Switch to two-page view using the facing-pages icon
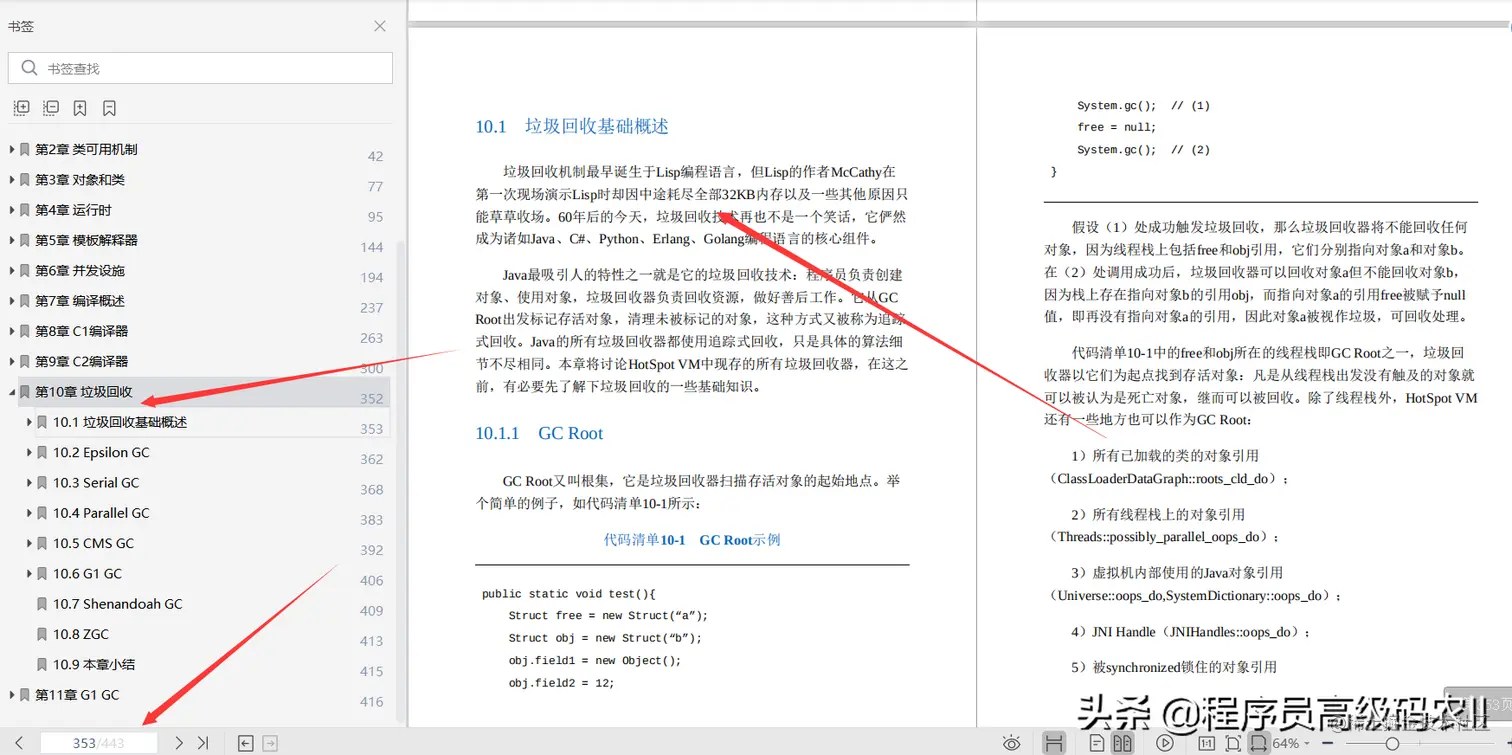1512x755 pixels. (1123, 744)
